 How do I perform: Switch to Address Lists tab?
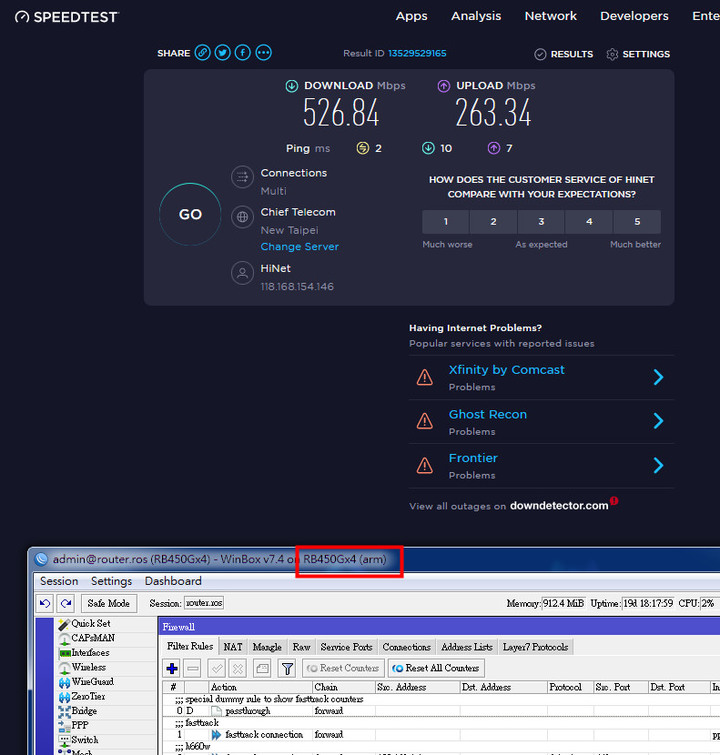coord(467,647)
